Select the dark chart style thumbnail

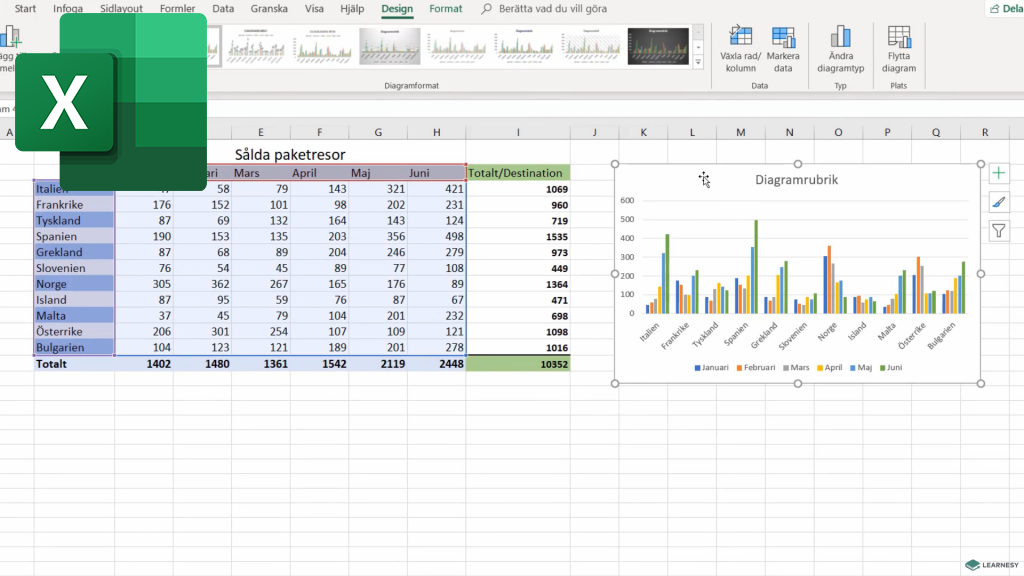click(658, 46)
